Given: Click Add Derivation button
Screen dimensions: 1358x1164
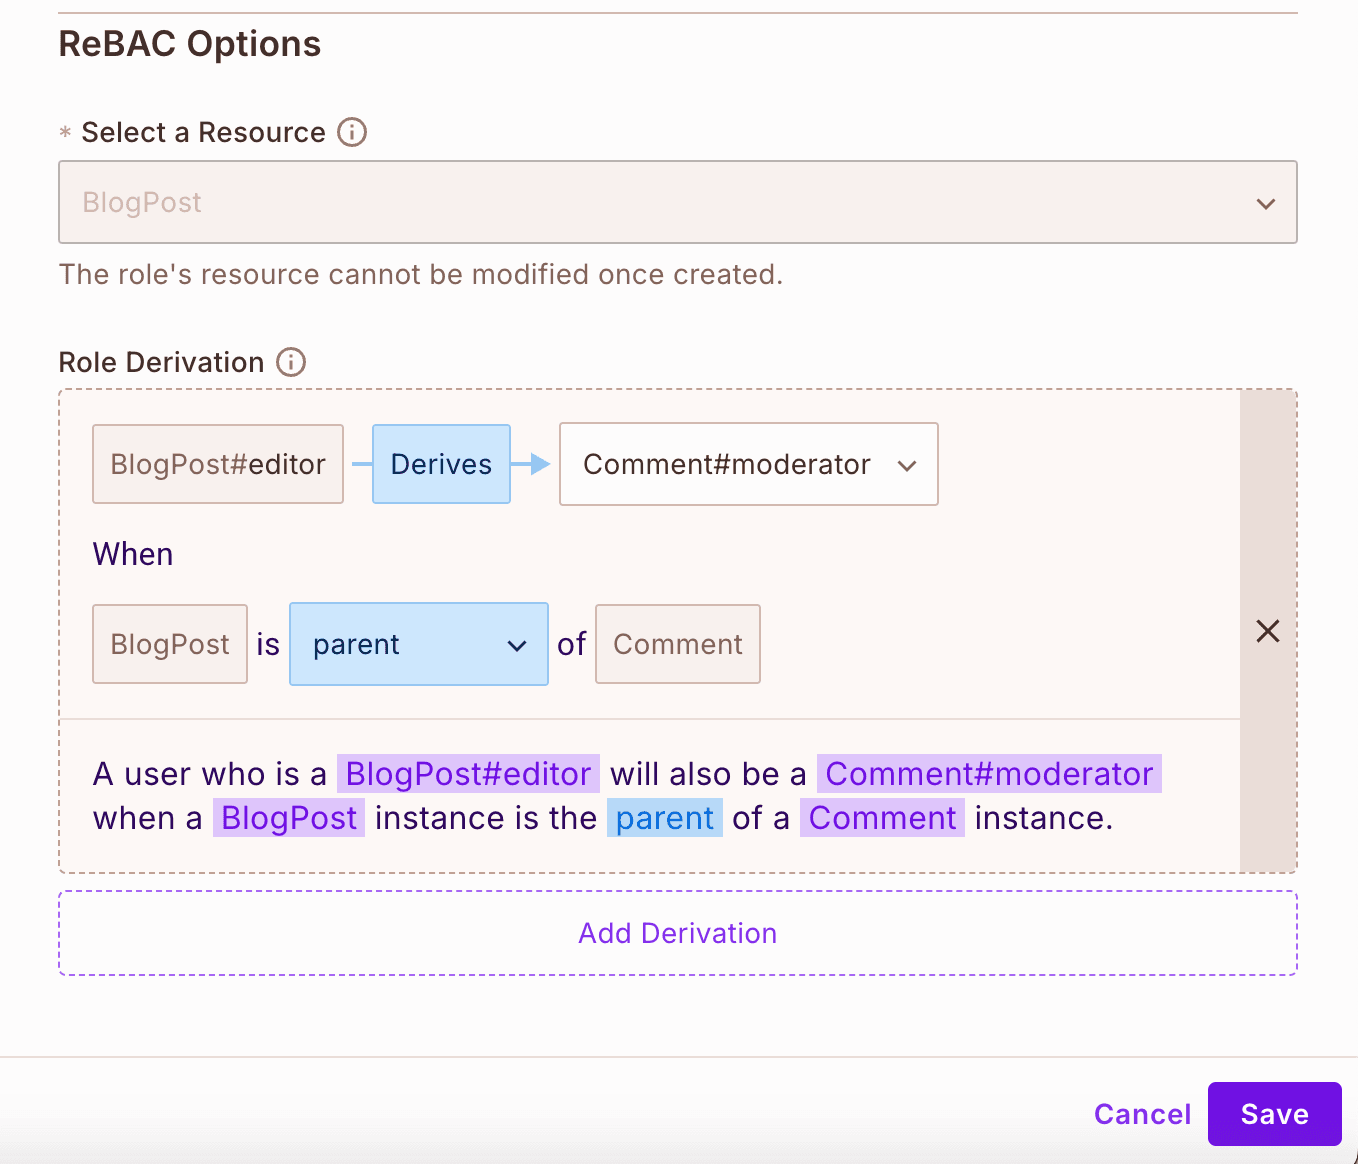Looking at the screenshot, I should [x=678, y=933].
